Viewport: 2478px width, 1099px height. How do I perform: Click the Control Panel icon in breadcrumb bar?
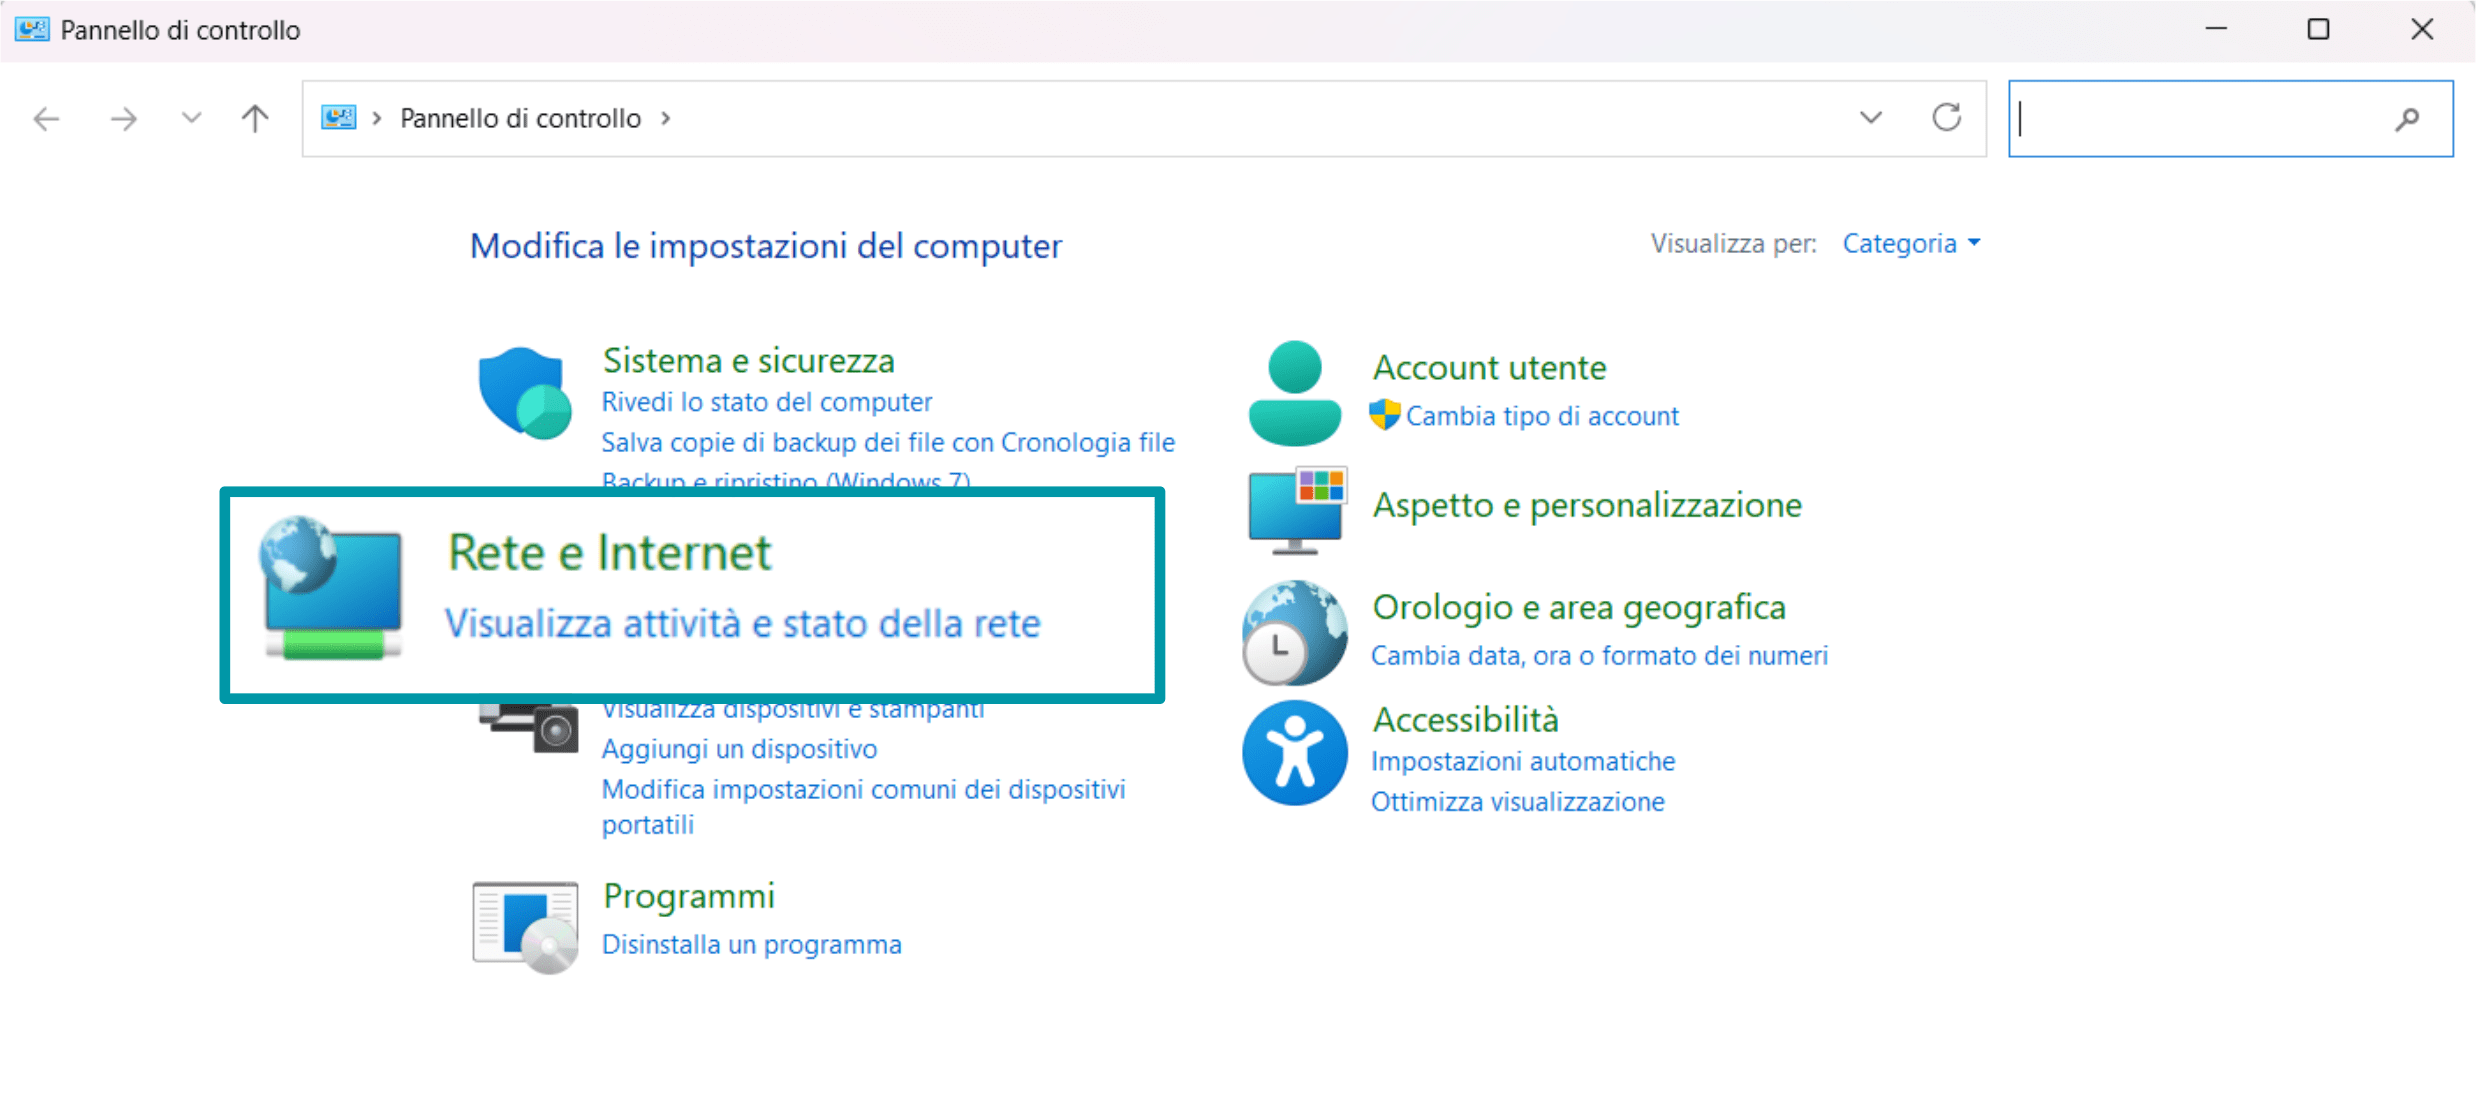pos(338,117)
